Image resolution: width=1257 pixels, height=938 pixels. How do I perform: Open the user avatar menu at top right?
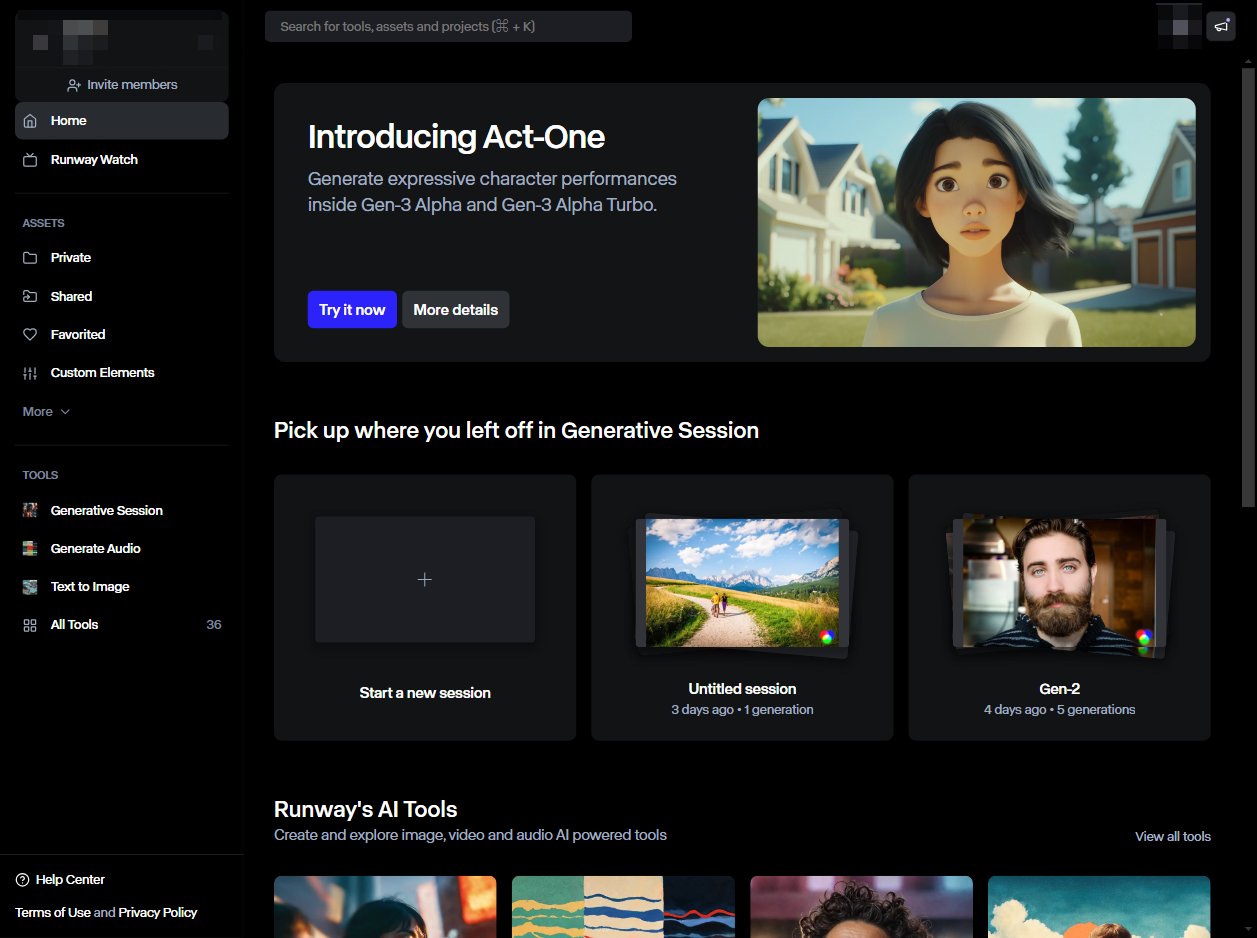click(x=1179, y=26)
